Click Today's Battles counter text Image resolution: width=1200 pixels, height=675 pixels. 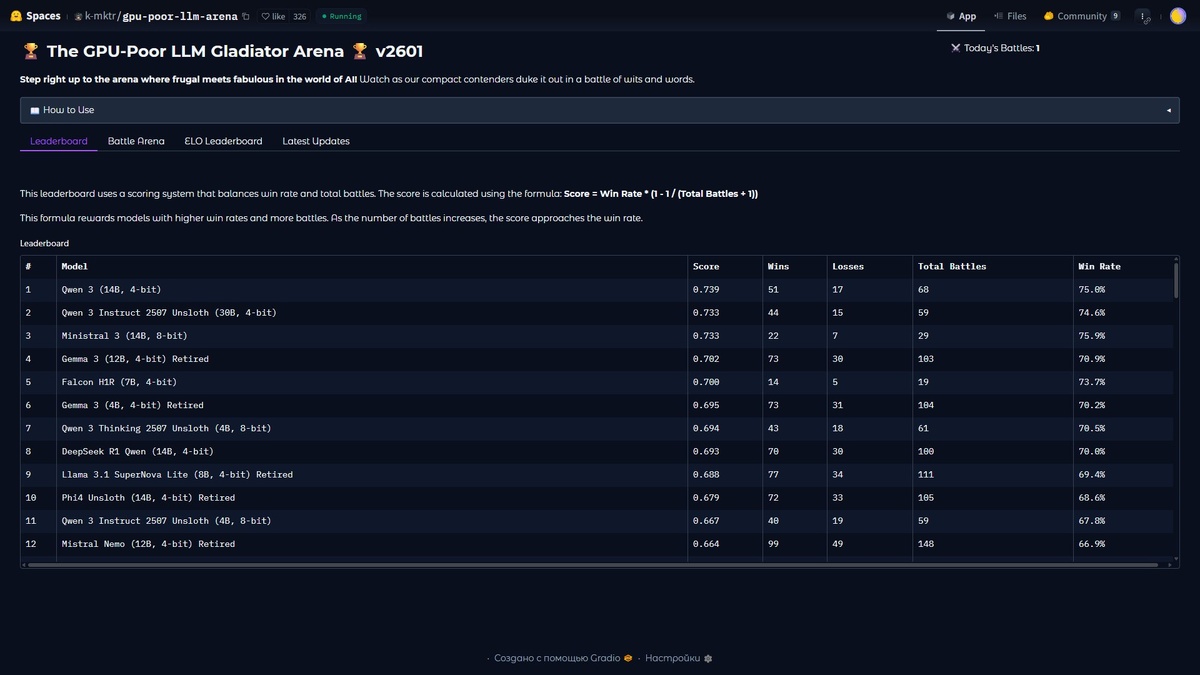[995, 48]
